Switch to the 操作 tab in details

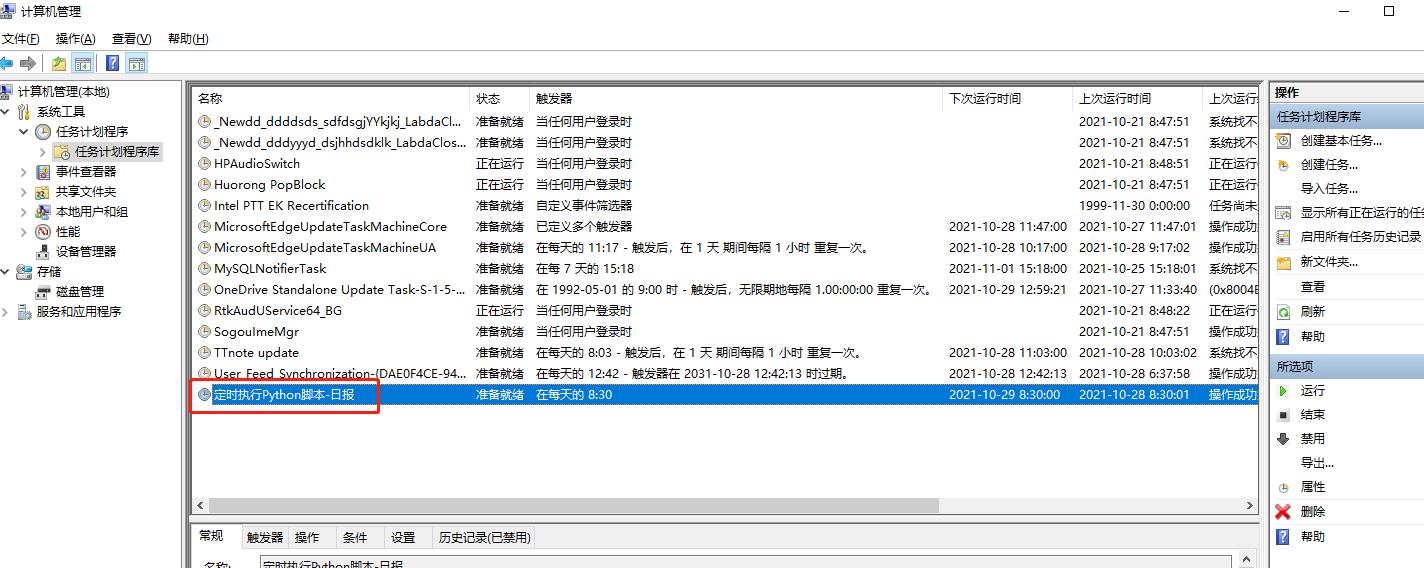(308, 538)
